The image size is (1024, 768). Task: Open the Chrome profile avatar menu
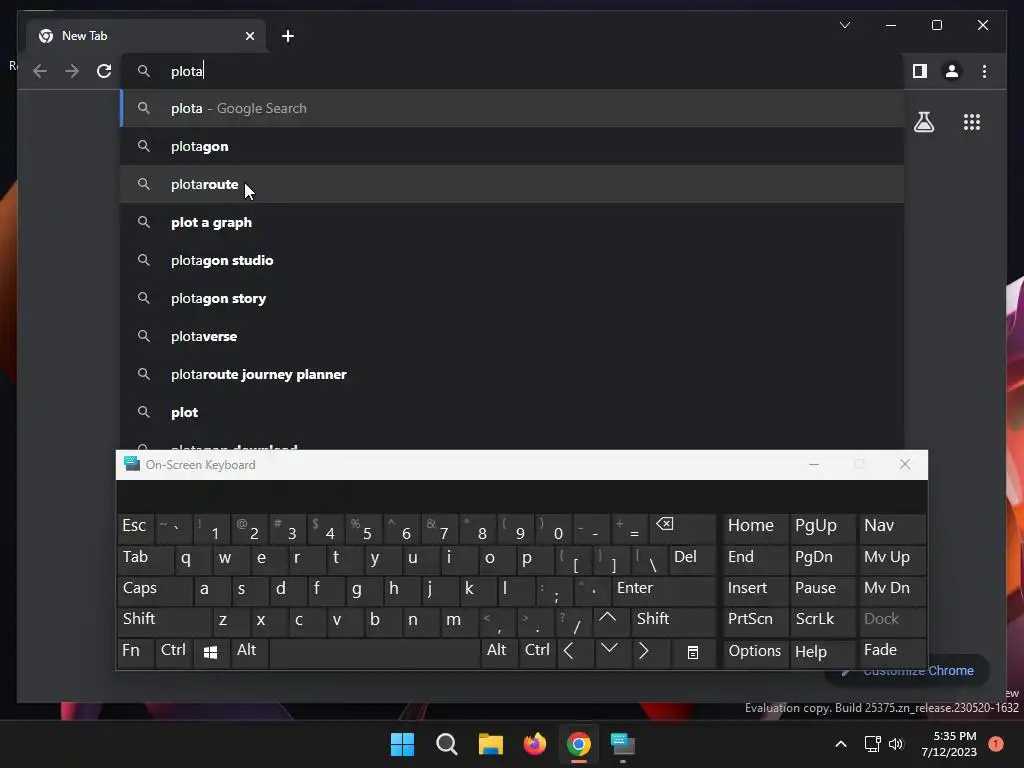pos(952,71)
